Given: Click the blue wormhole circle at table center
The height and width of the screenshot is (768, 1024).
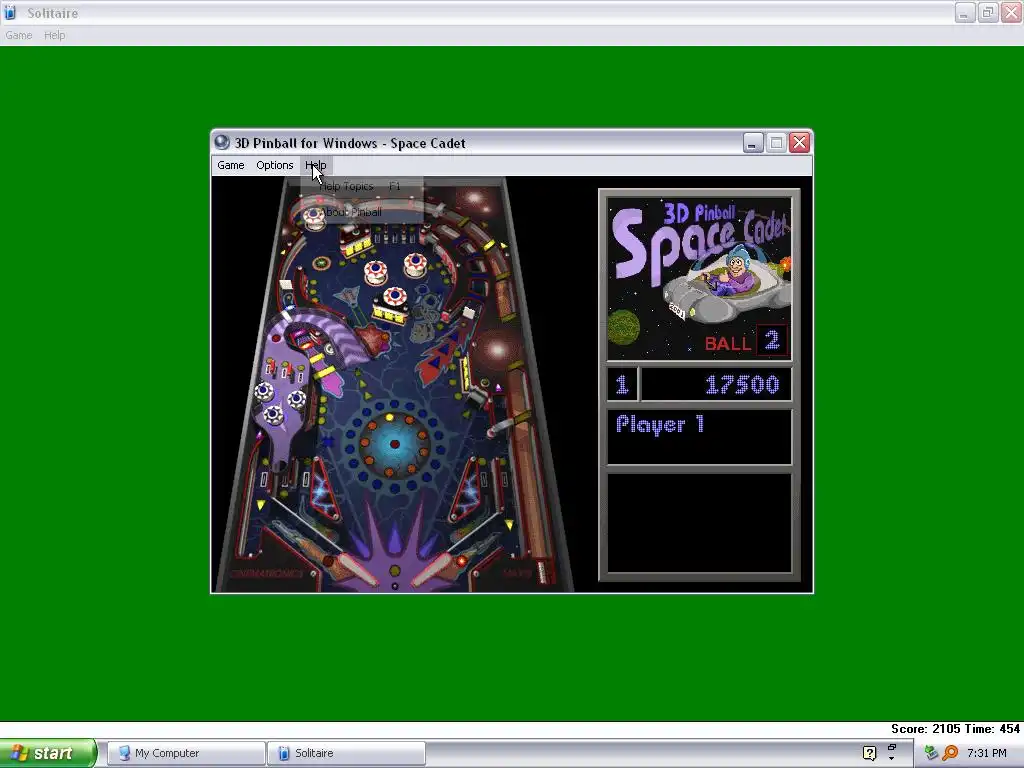Looking at the screenshot, I should click(x=394, y=444).
